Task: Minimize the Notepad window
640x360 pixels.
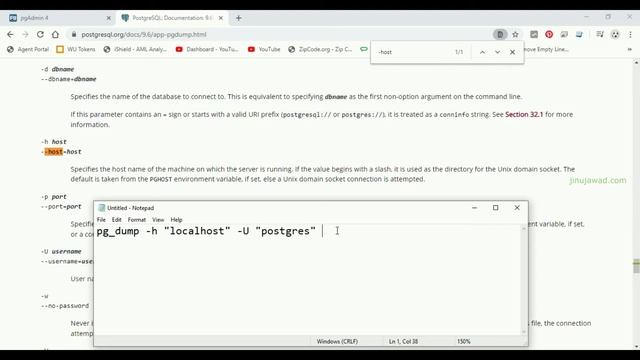Action: tap(474, 208)
